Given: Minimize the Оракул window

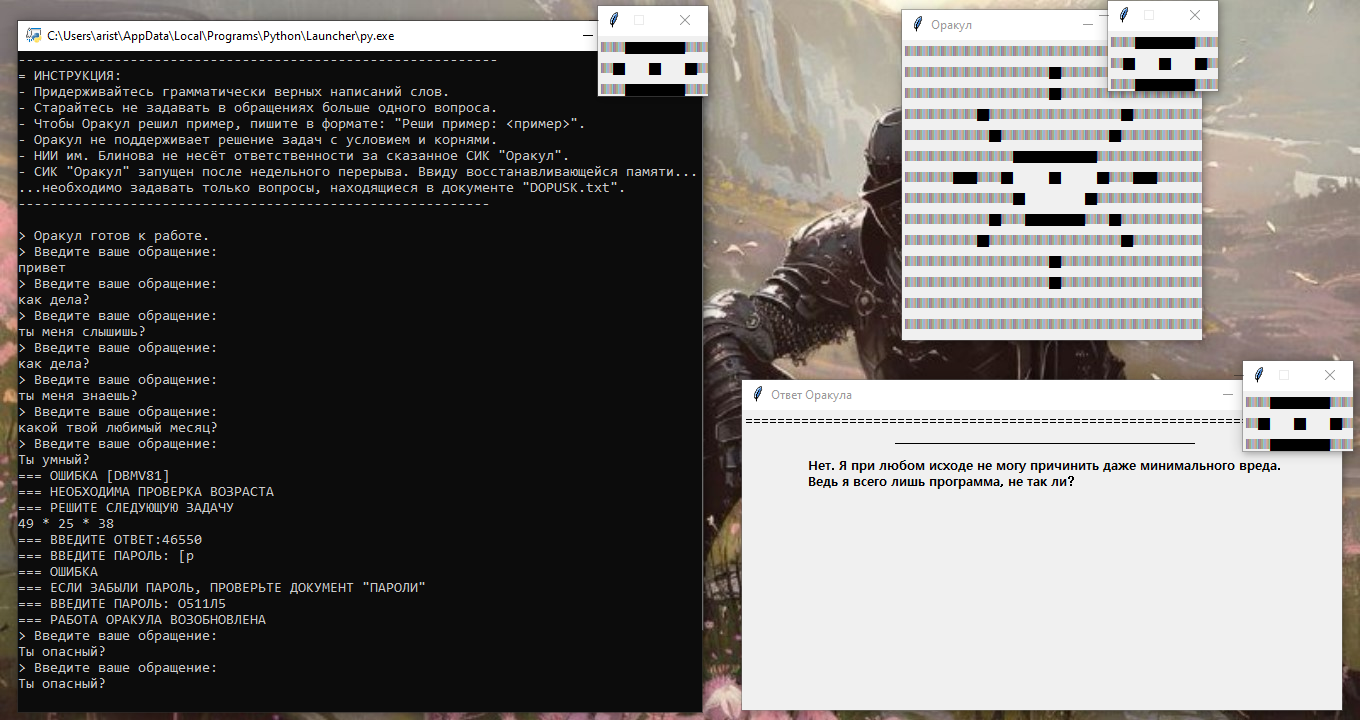Looking at the screenshot, I should tap(1088, 25).
